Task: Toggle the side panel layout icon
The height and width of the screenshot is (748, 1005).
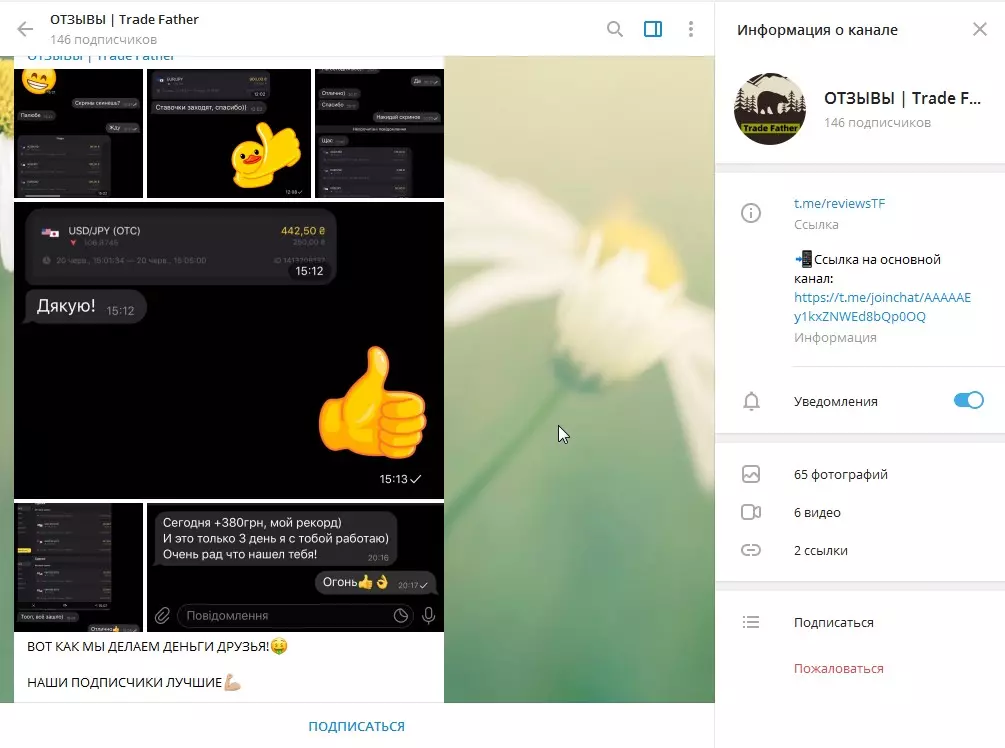Action: tap(652, 29)
